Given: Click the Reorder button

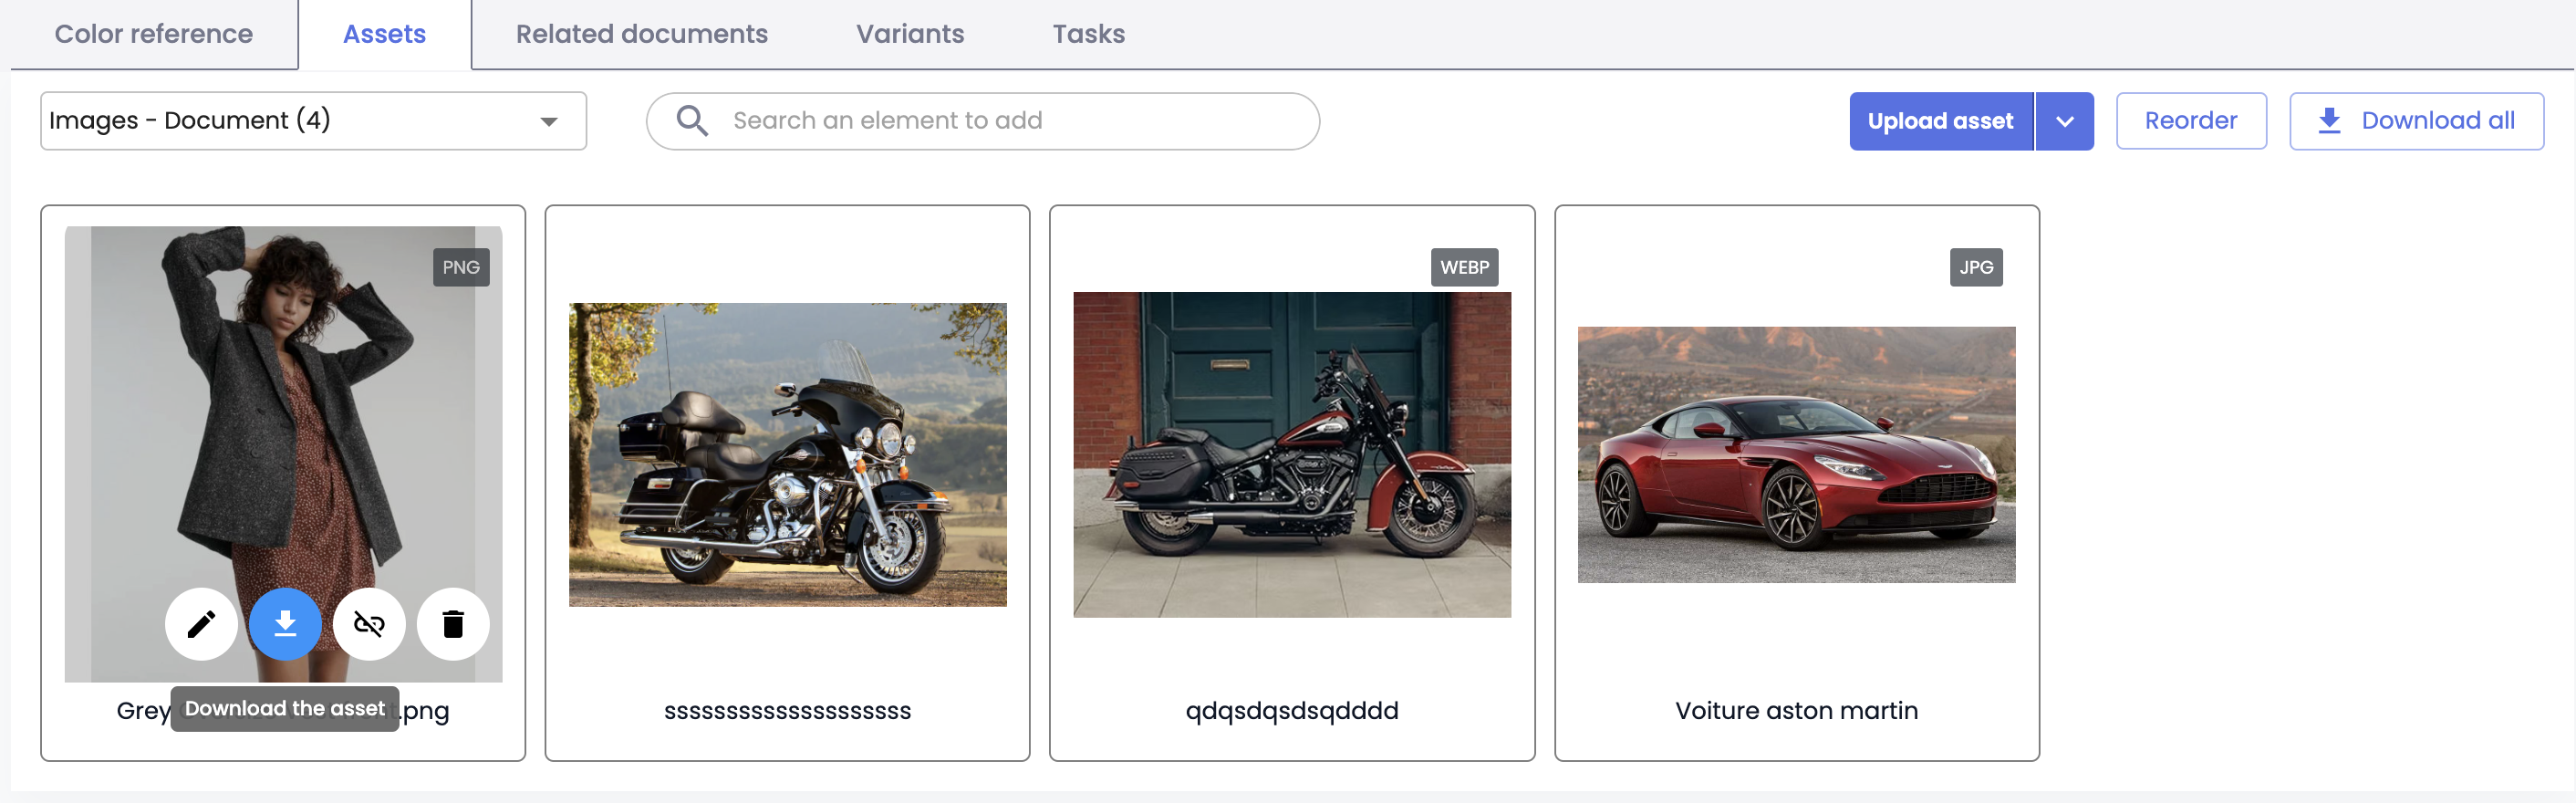Looking at the screenshot, I should tap(2191, 121).
